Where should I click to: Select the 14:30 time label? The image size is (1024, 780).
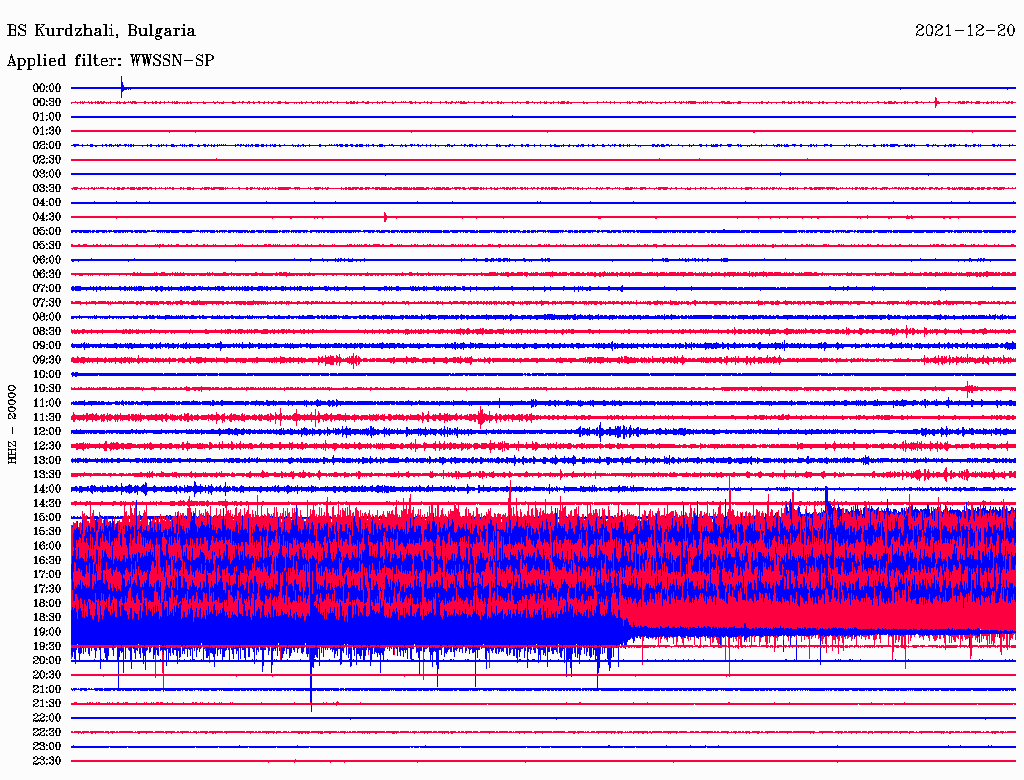click(x=47, y=504)
